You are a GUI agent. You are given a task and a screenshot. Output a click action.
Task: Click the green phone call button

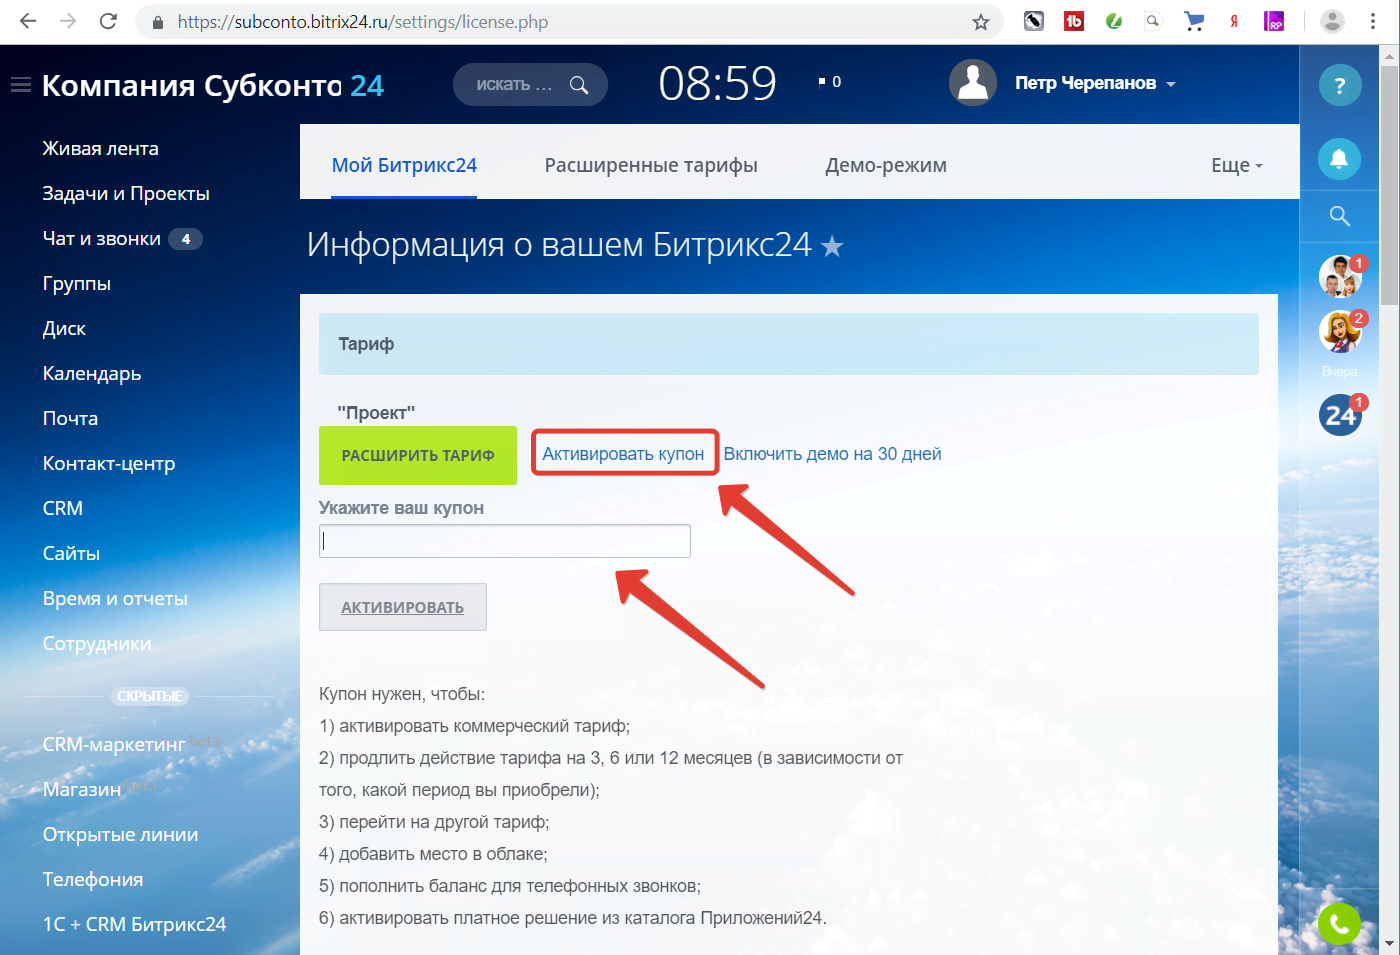coord(1340,924)
